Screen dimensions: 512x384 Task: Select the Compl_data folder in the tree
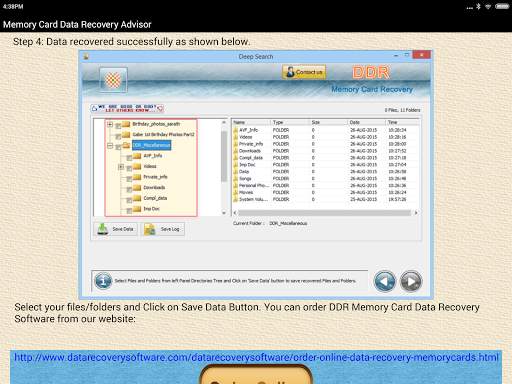pyautogui.click(x=155, y=198)
